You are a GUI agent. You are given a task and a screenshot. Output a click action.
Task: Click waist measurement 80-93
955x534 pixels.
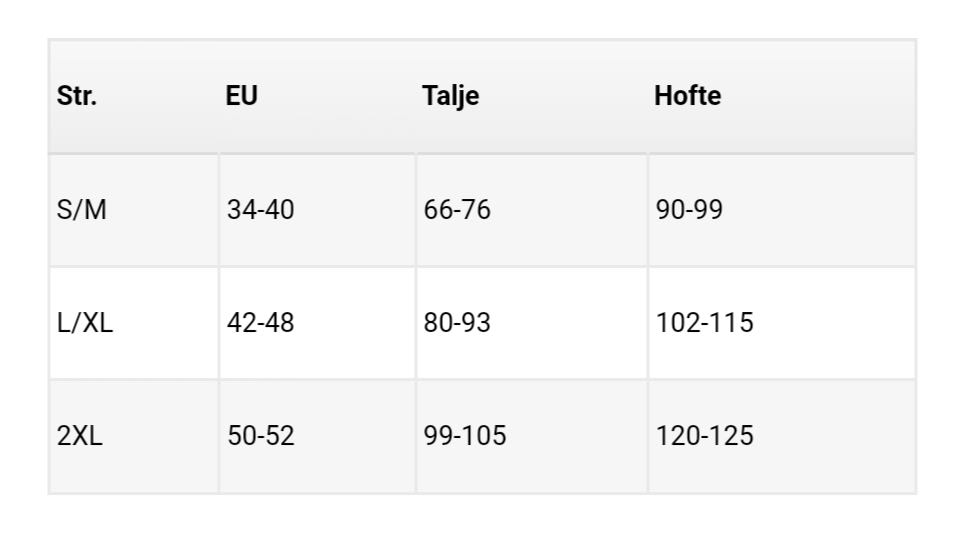click(457, 323)
